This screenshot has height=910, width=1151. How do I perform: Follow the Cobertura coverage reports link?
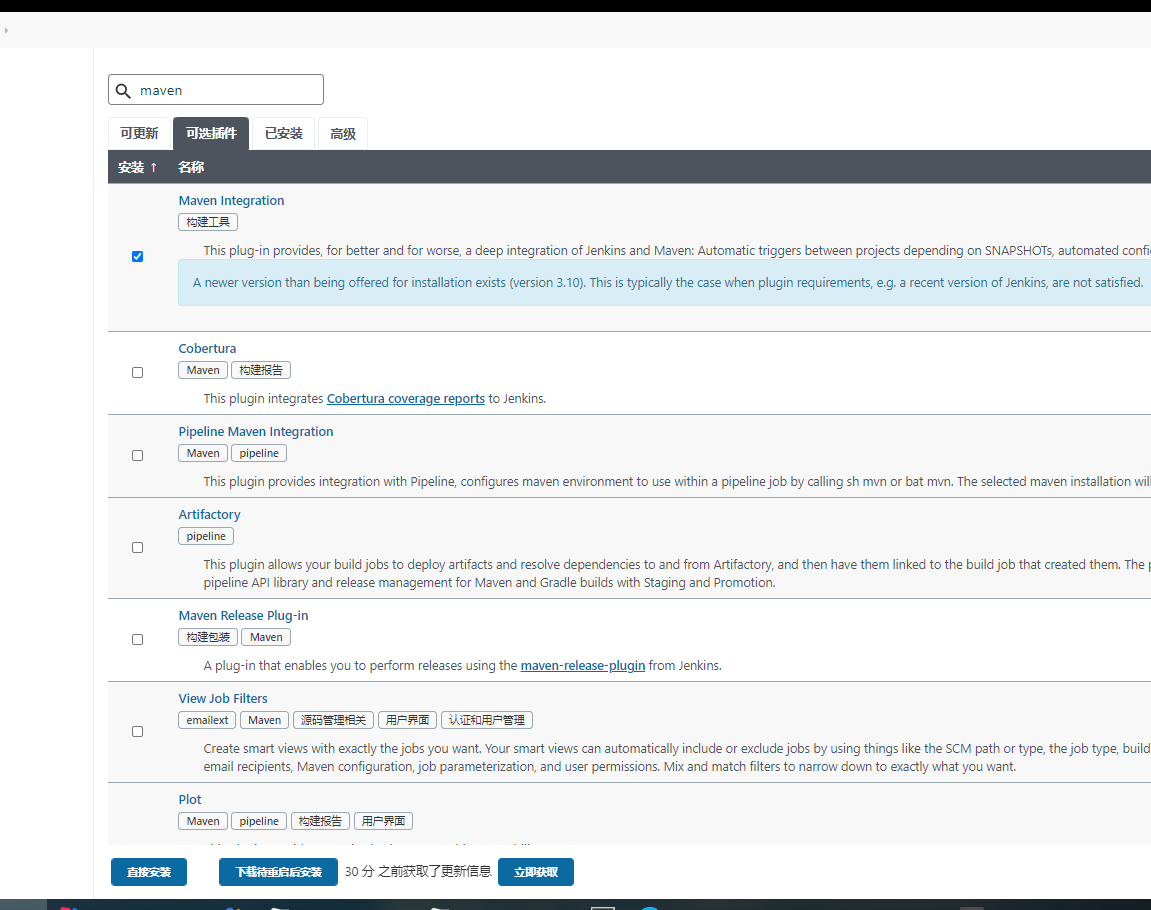pyautogui.click(x=406, y=398)
